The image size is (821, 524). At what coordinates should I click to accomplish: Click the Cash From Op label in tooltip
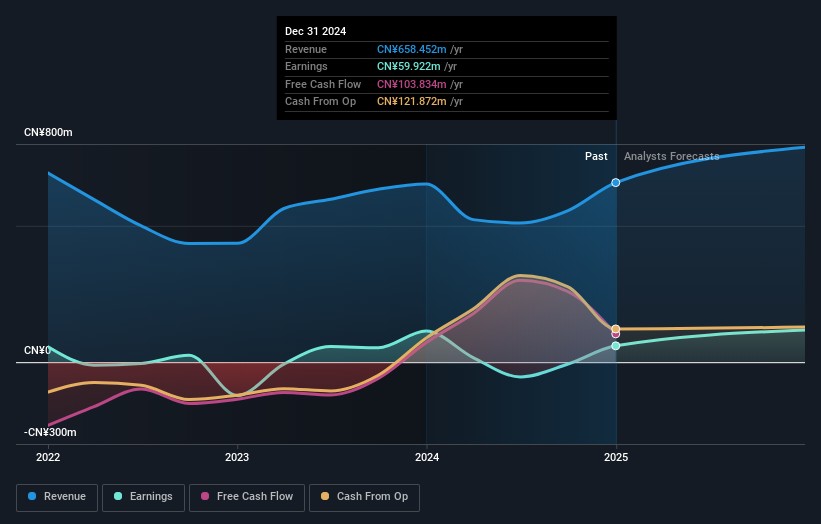(x=320, y=102)
